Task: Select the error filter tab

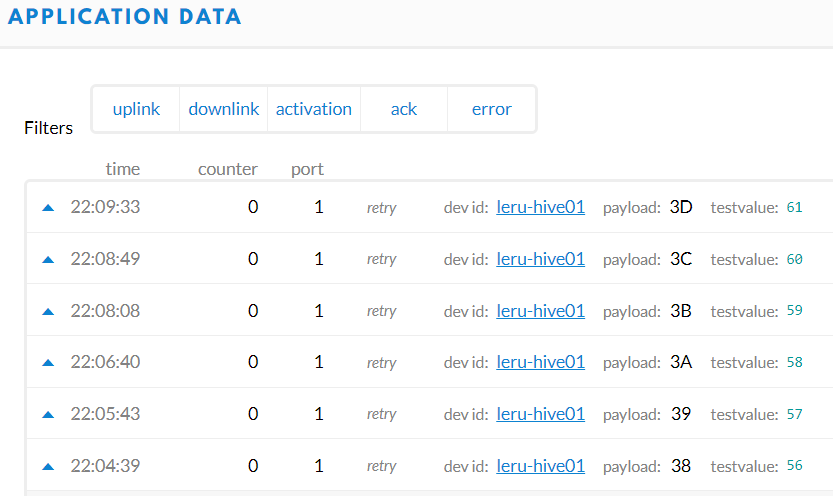Action: [x=491, y=109]
